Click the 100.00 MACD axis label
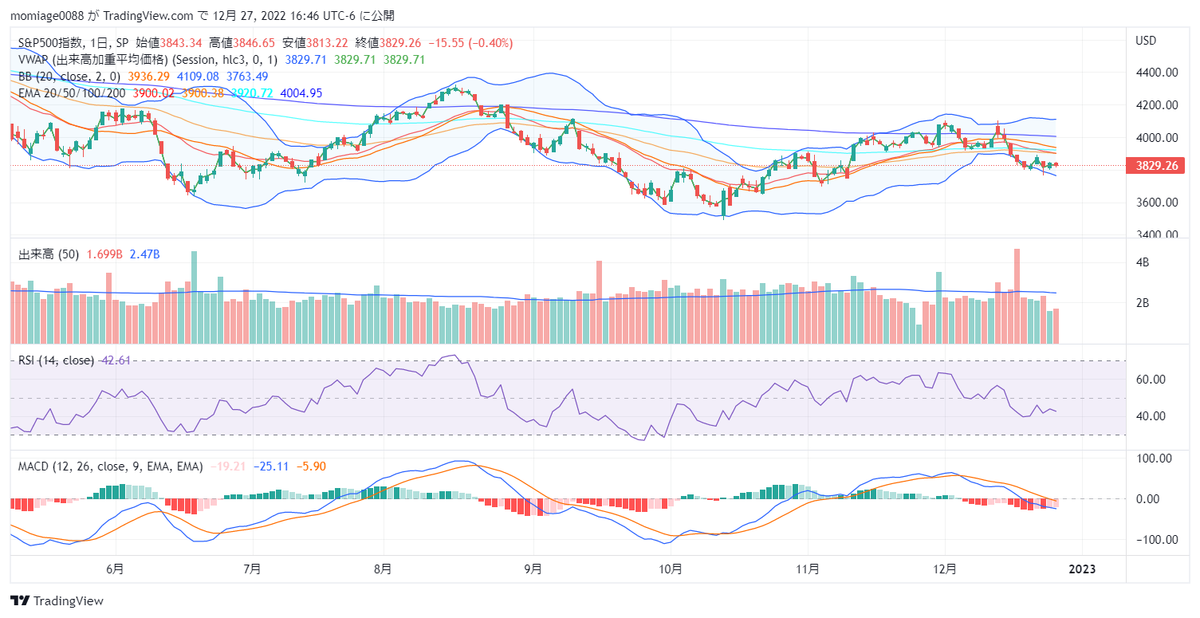Viewport: 1200px width, 618px height. (x=1154, y=458)
